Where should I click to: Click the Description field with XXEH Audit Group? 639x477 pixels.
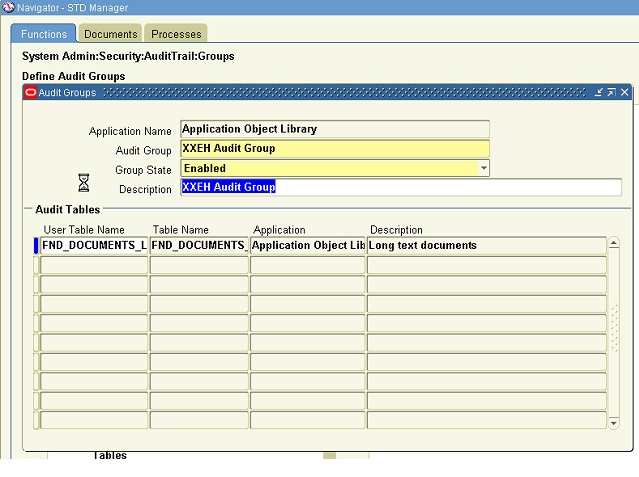400,187
